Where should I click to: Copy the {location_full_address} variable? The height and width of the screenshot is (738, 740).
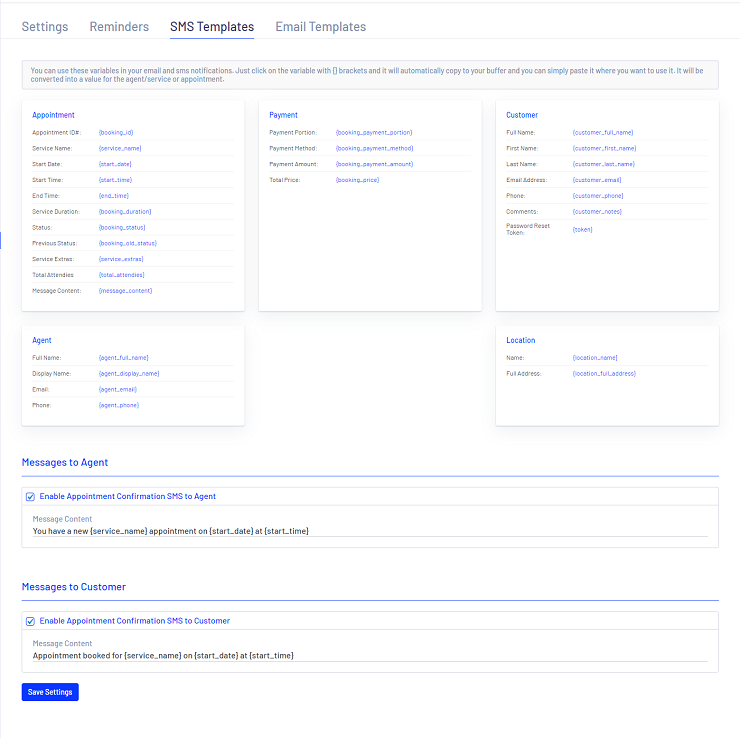click(604, 373)
